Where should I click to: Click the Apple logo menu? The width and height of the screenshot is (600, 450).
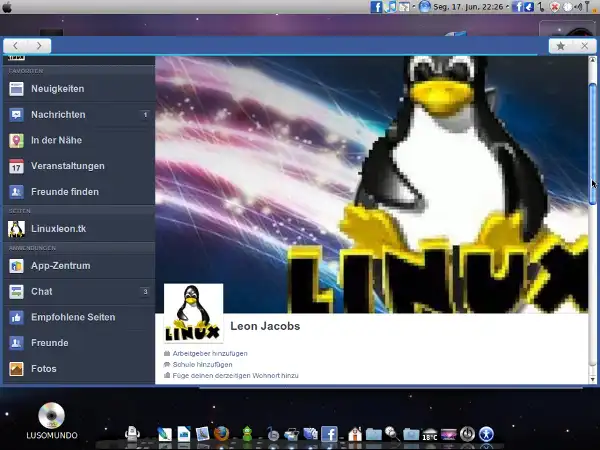click(x=7, y=7)
